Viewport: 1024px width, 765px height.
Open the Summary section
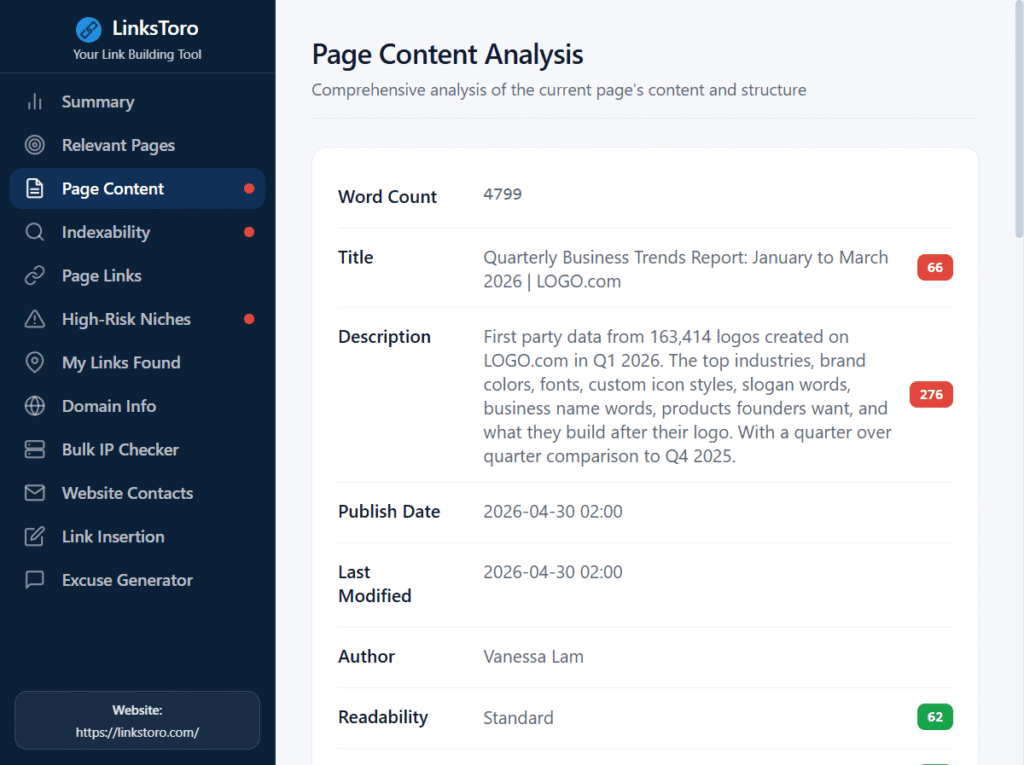(137, 102)
